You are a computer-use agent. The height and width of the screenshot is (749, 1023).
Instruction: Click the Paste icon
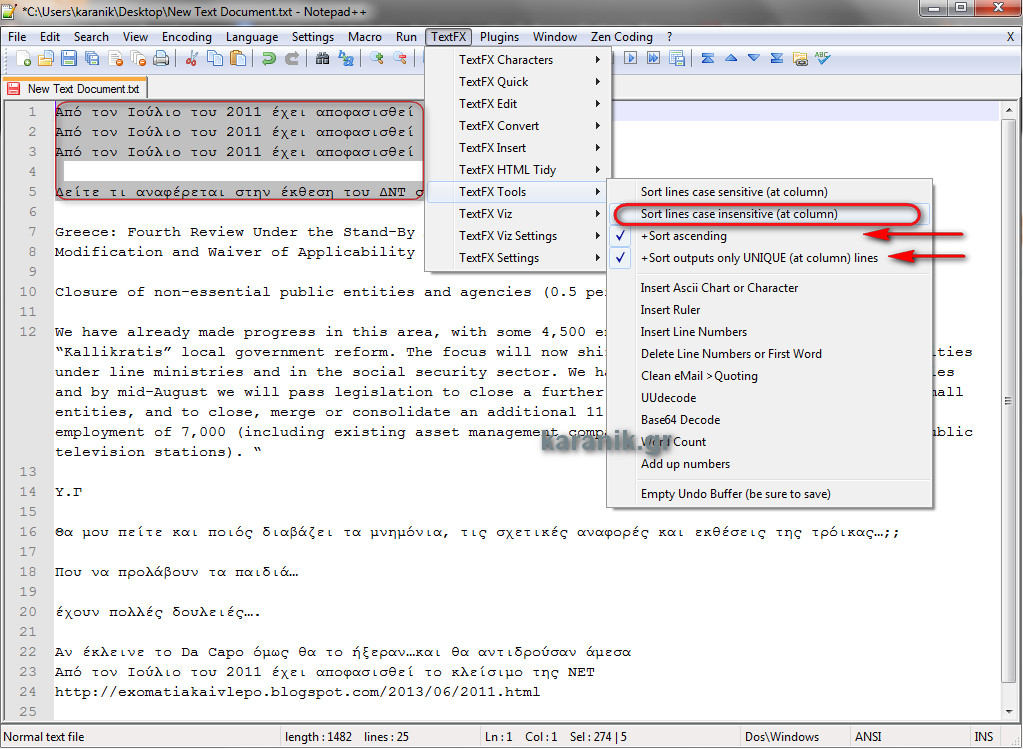[238, 58]
